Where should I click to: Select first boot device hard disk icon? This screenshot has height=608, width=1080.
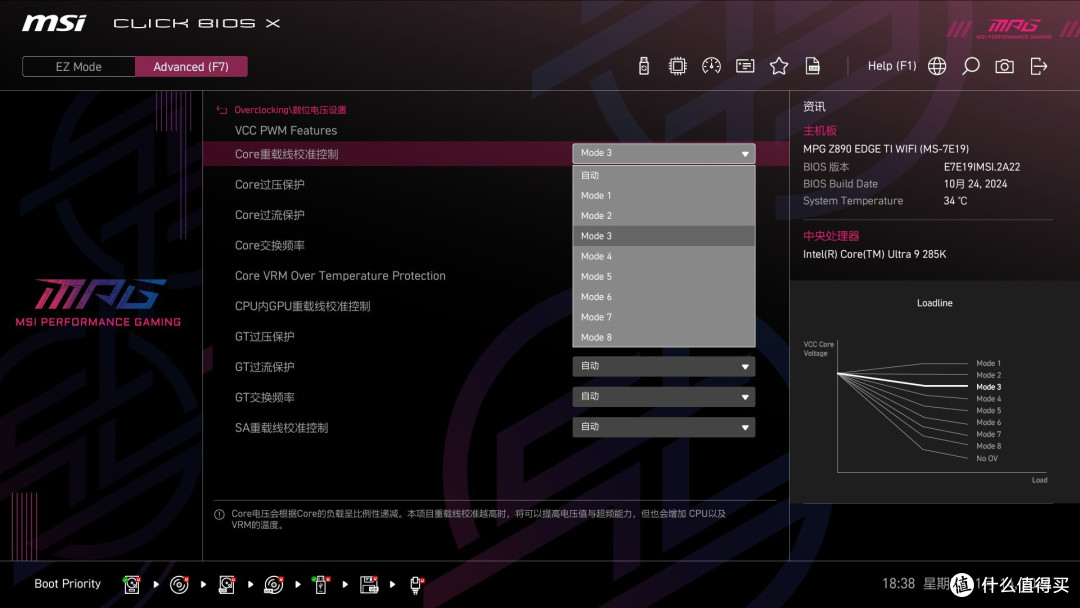(x=132, y=585)
